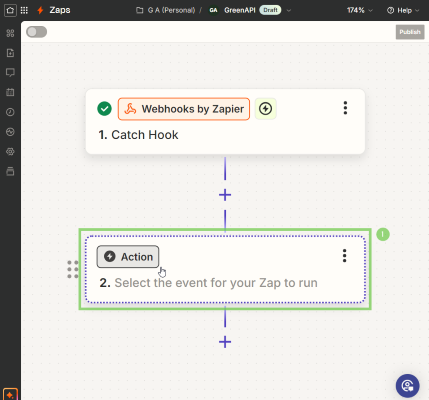Add a step below the Action step
Image resolution: width=429 pixels, height=400 pixels.
225,342
